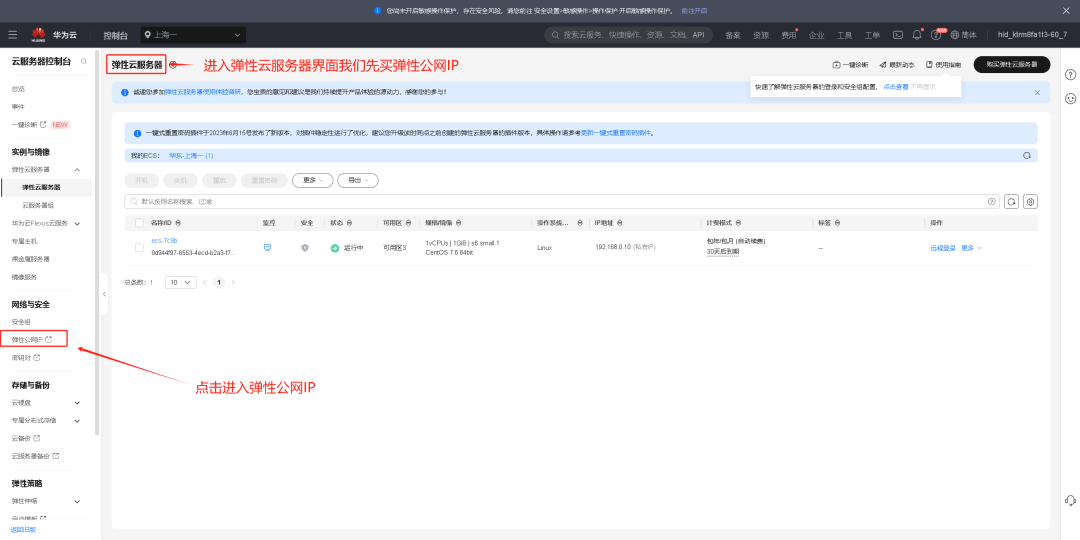Click search help question mark icon
Screen dimensions: 1080x540
992,201
